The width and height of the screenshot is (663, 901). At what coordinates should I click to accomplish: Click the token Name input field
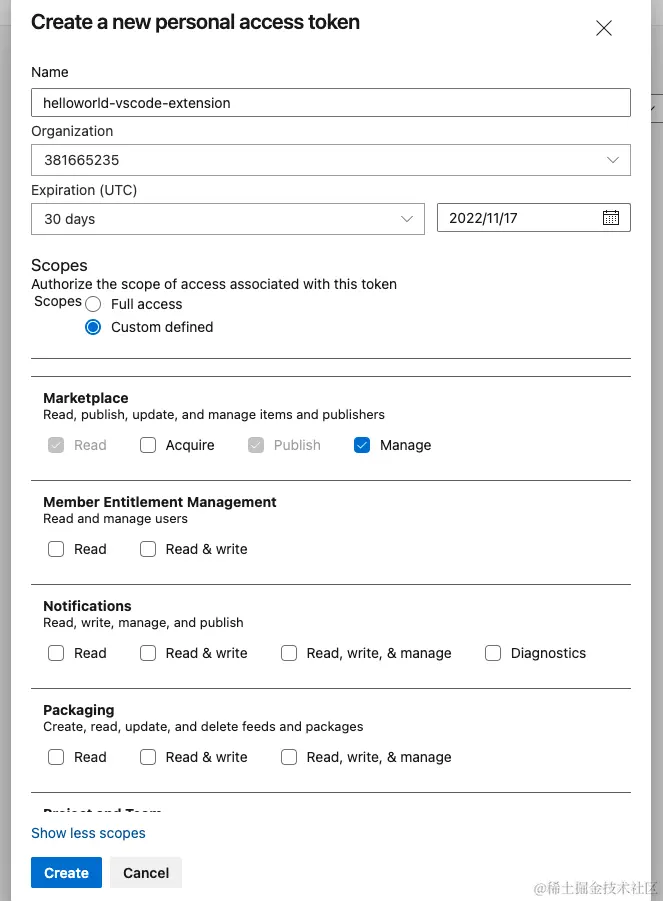[x=330, y=103]
